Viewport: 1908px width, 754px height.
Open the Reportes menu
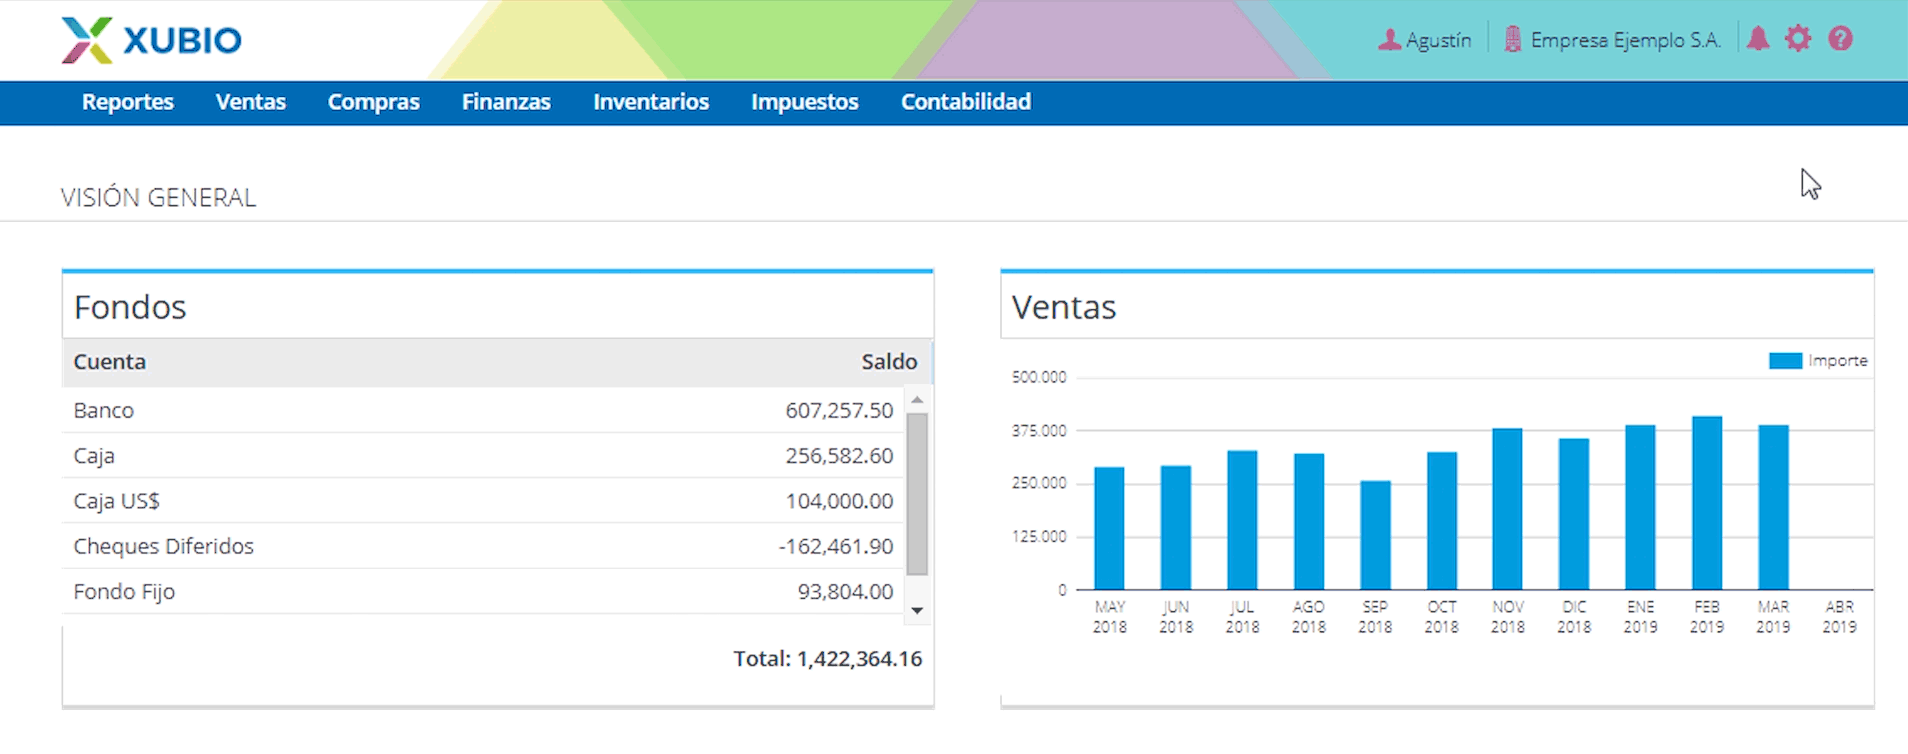tap(128, 102)
